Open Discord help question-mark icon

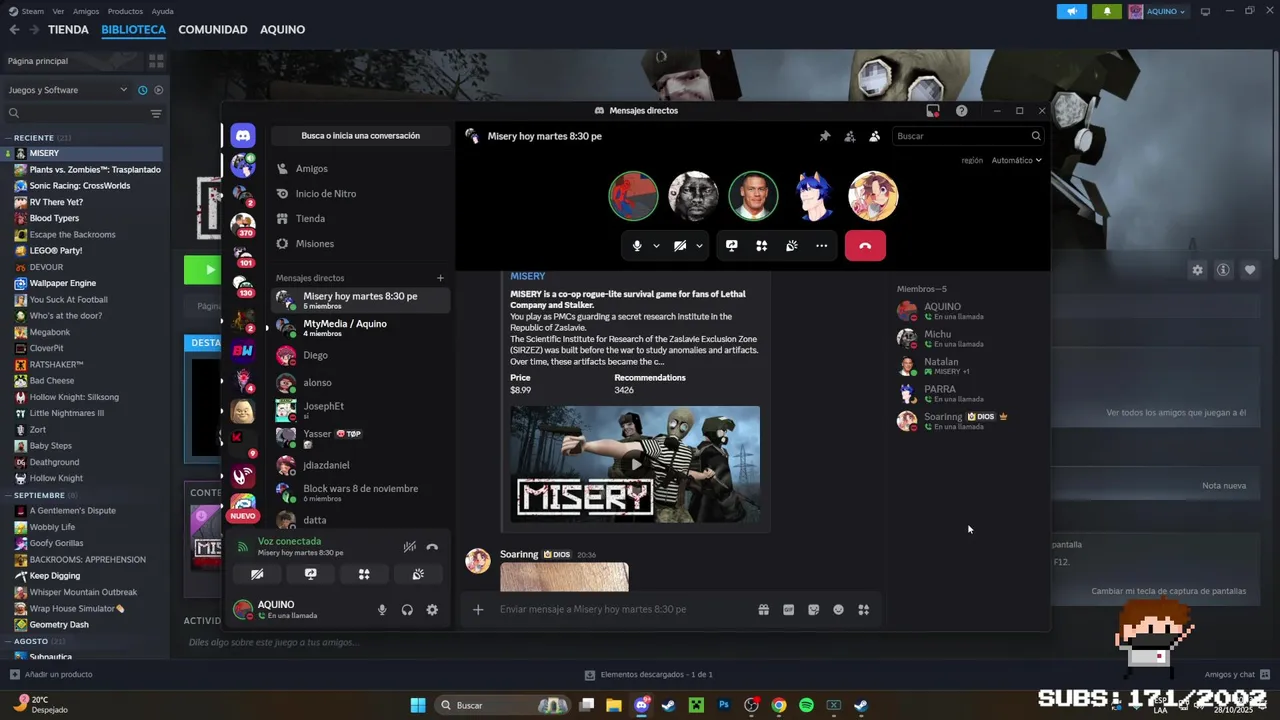click(962, 111)
